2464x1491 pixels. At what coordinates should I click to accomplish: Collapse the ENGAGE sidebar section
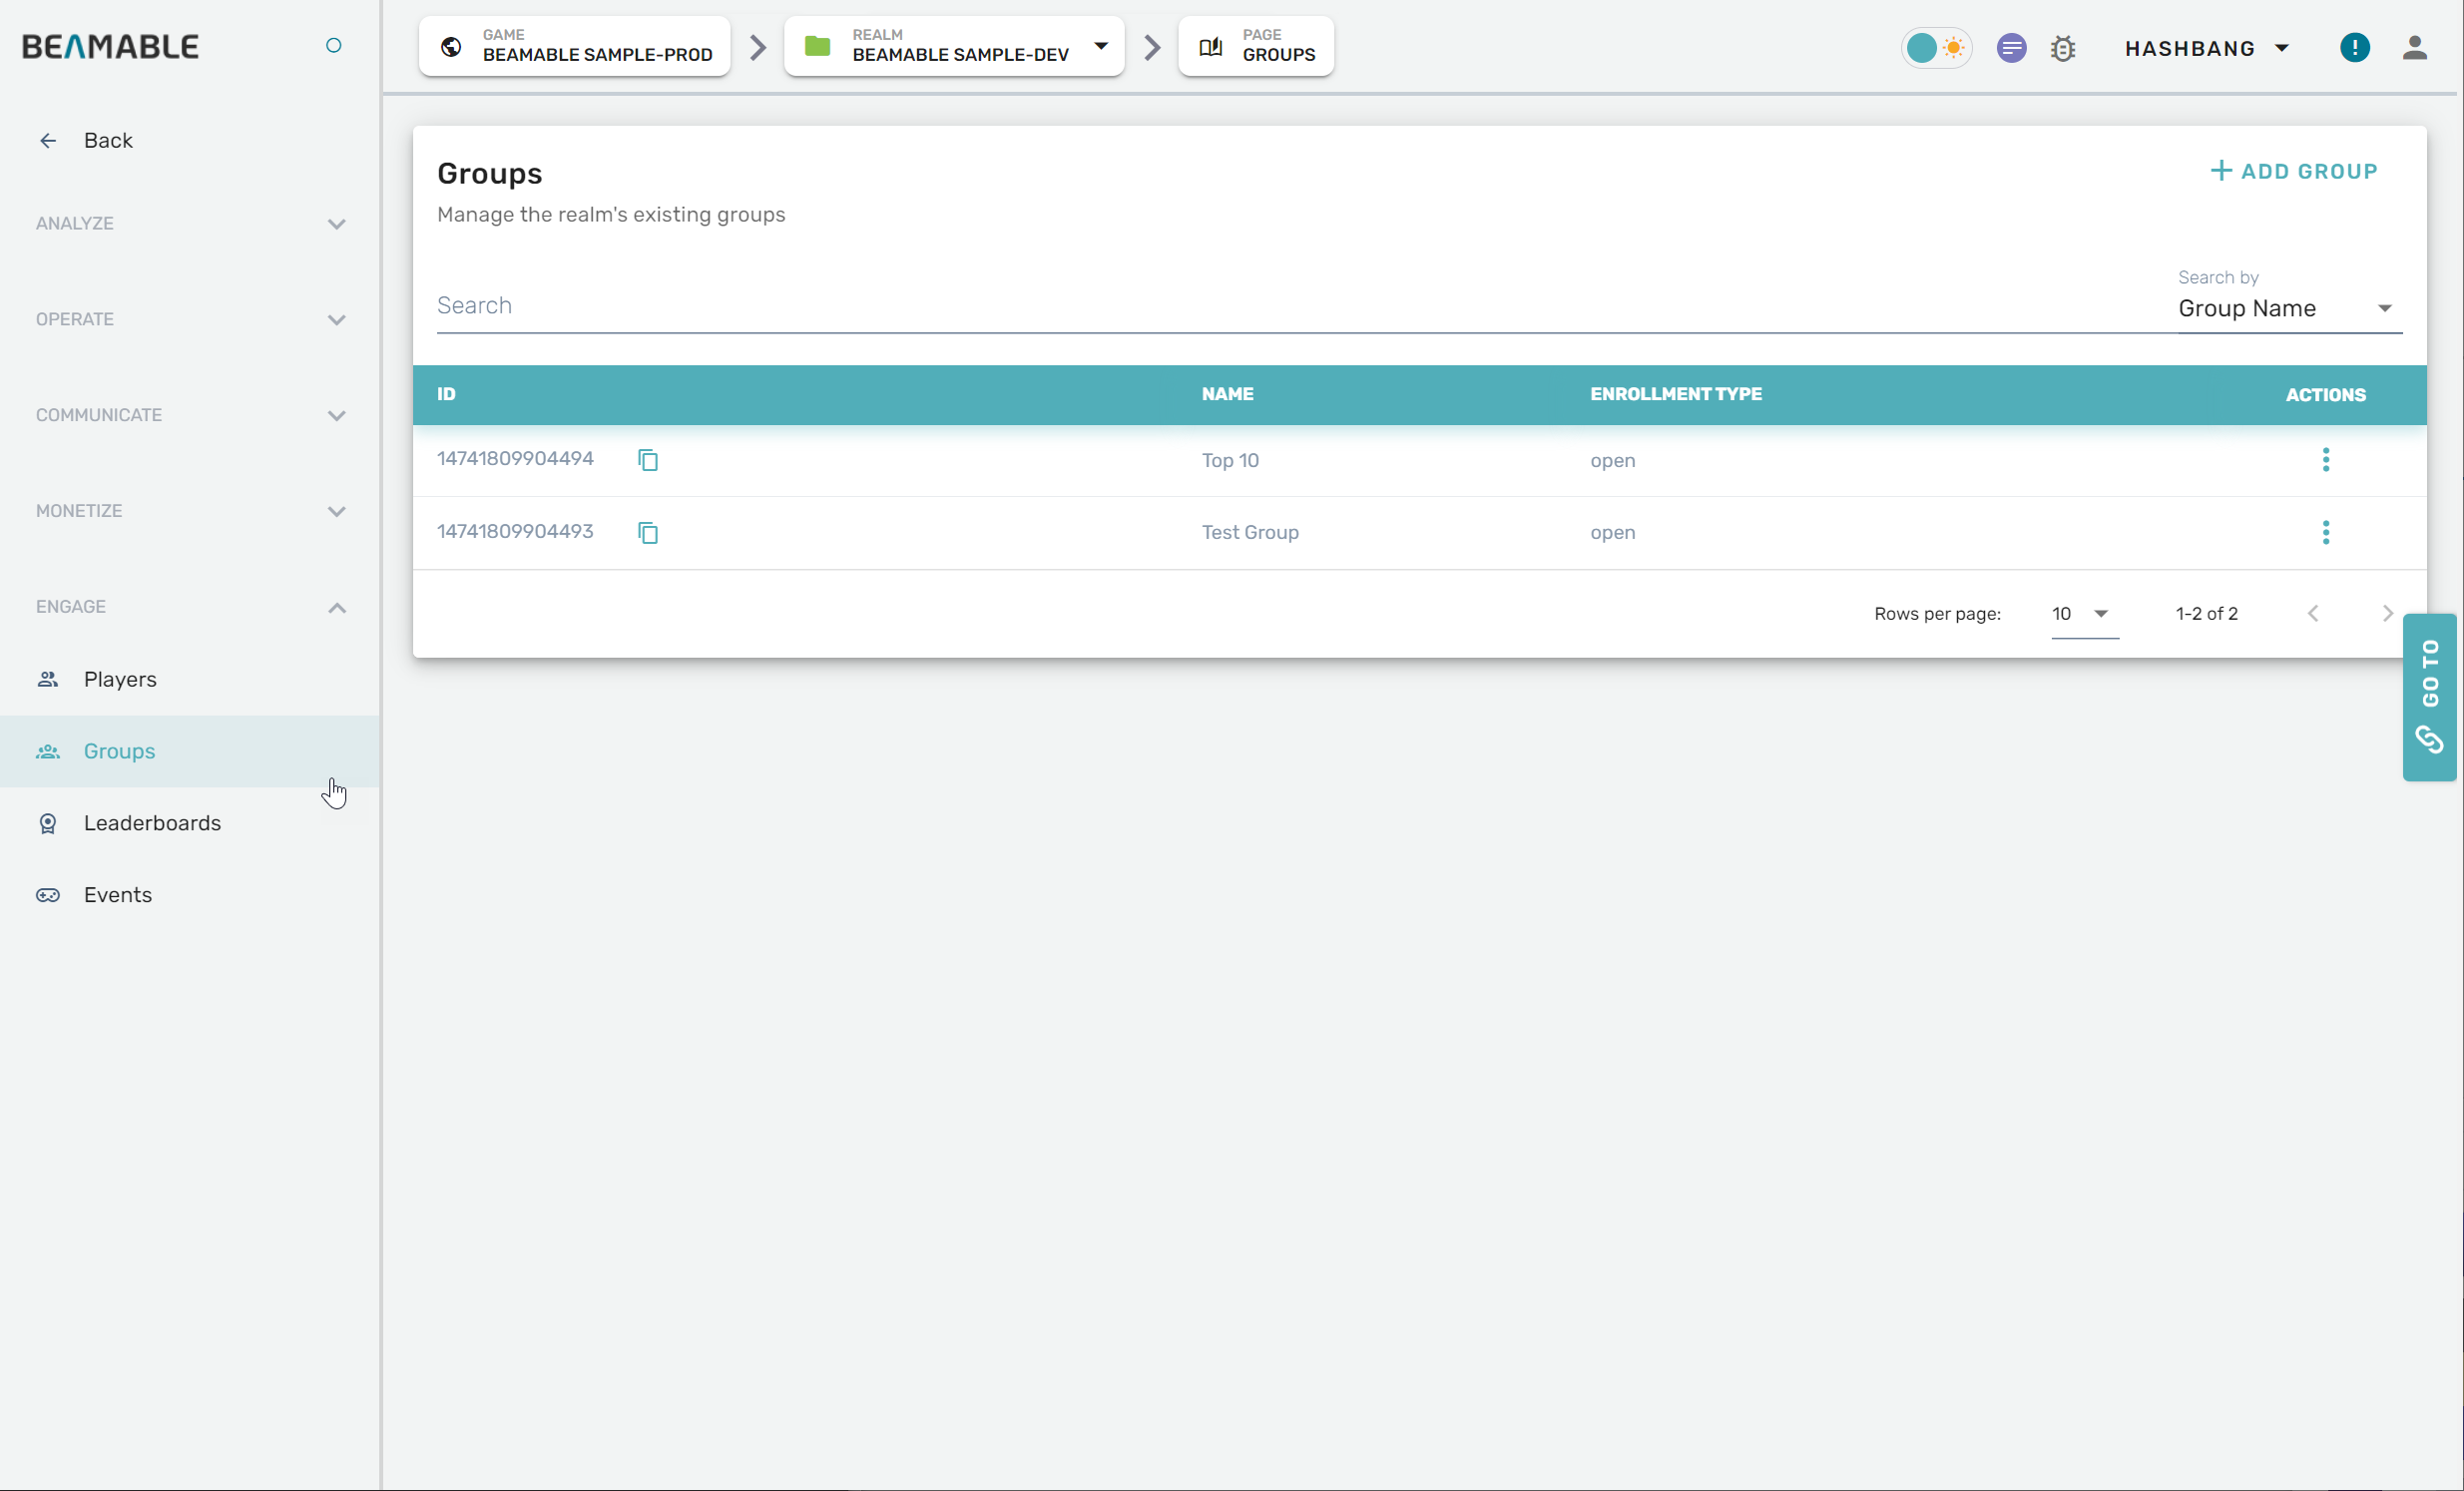point(337,608)
